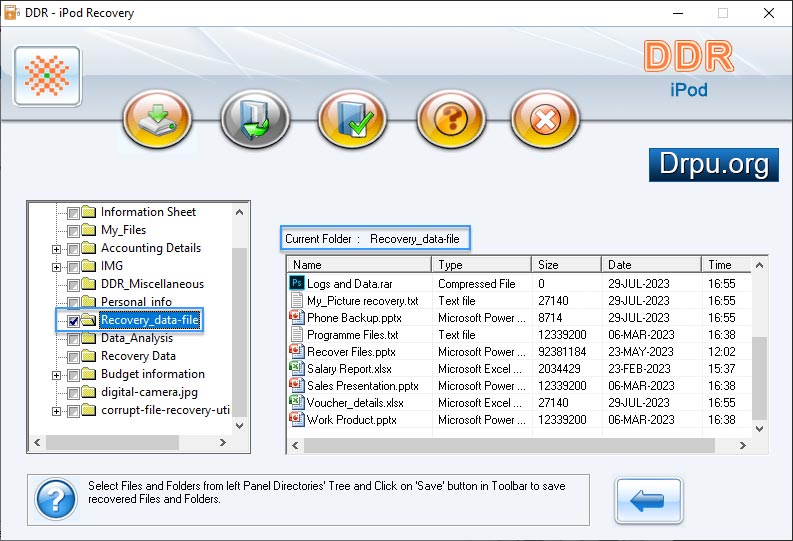Click the Compressed File type cell
Image resolution: width=793 pixels, height=541 pixels.
(x=476, y=284)
